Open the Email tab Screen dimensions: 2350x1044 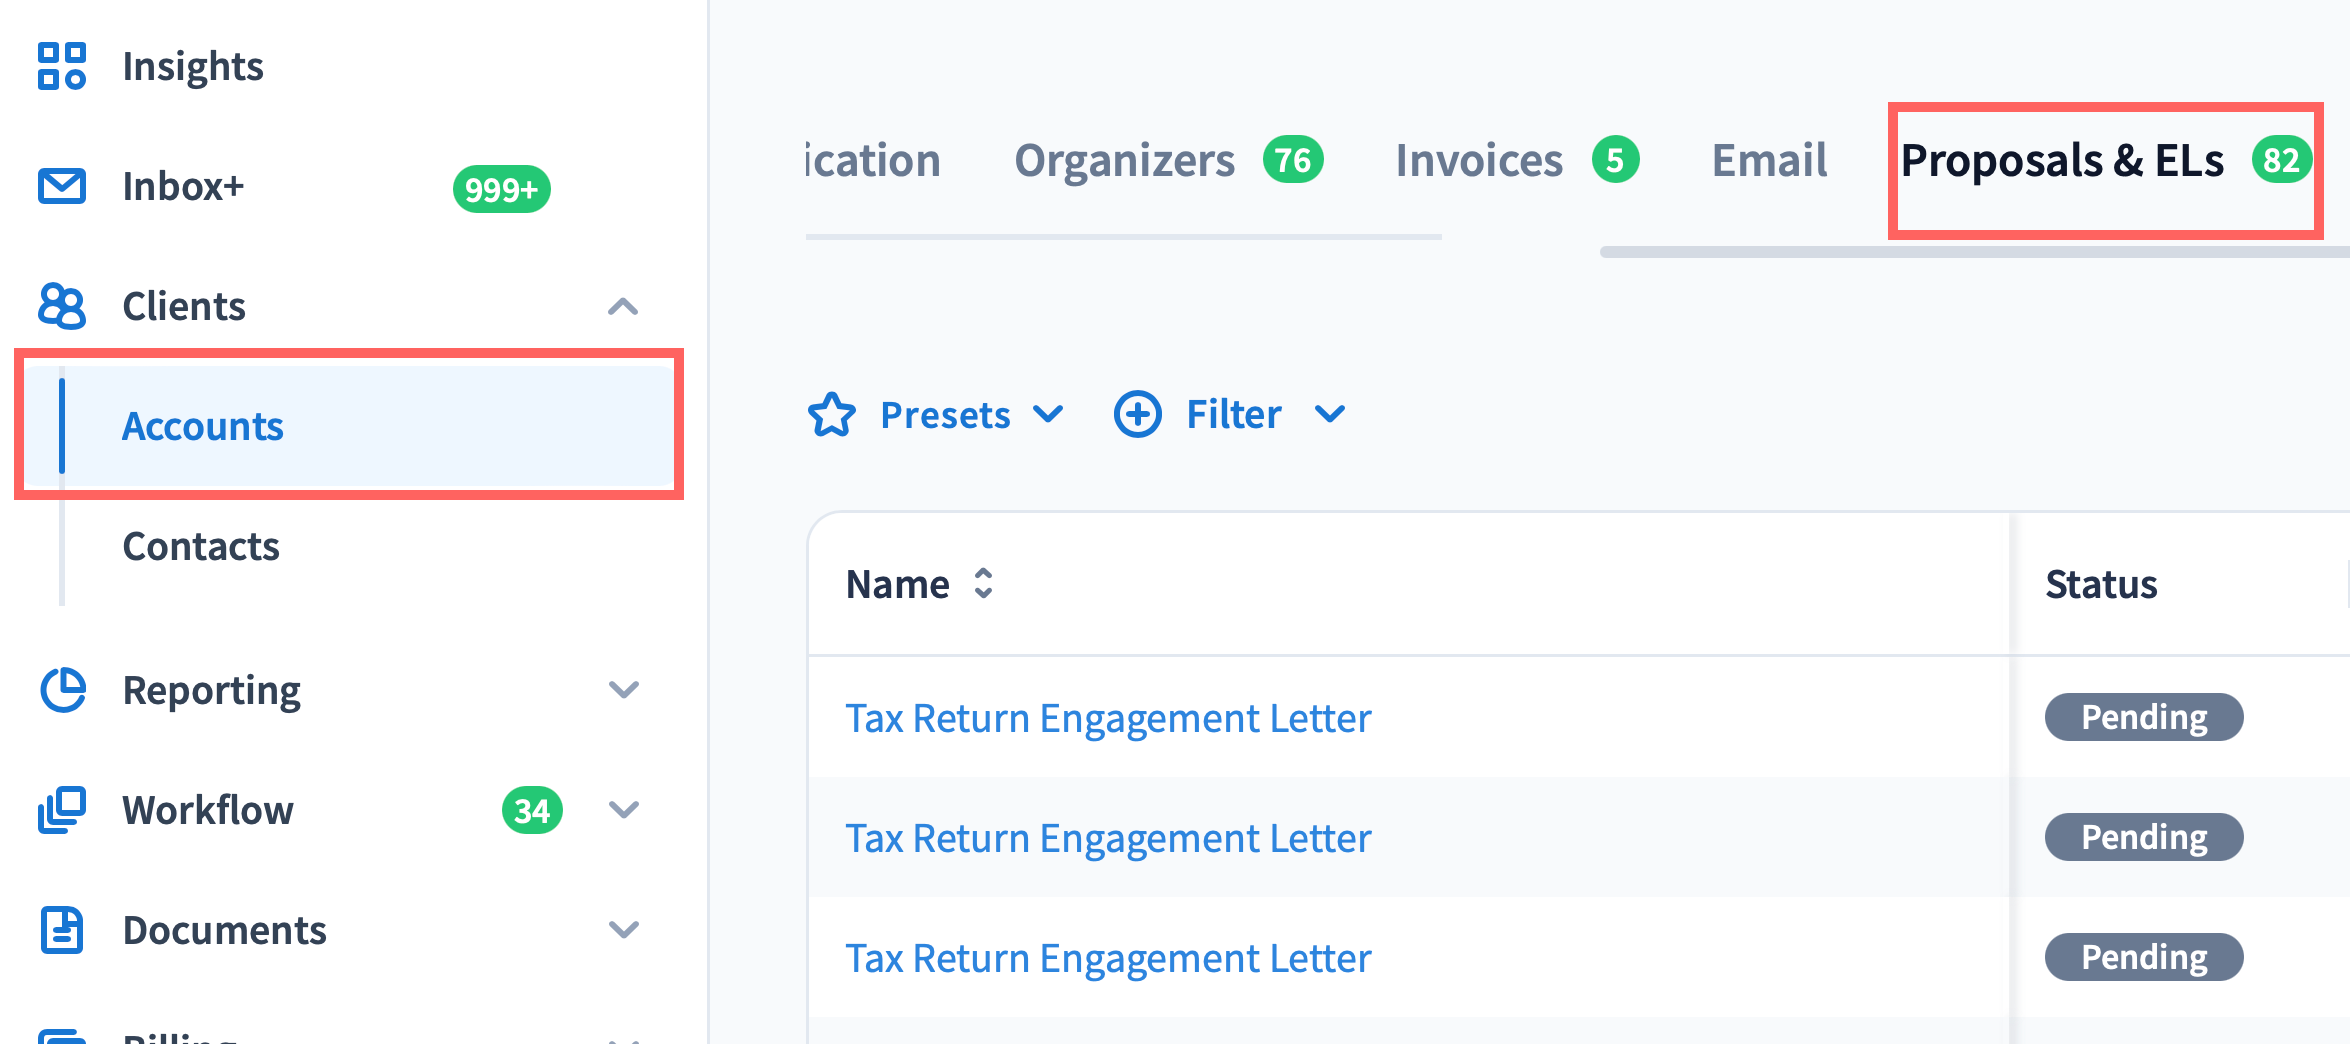[1769, 160]
